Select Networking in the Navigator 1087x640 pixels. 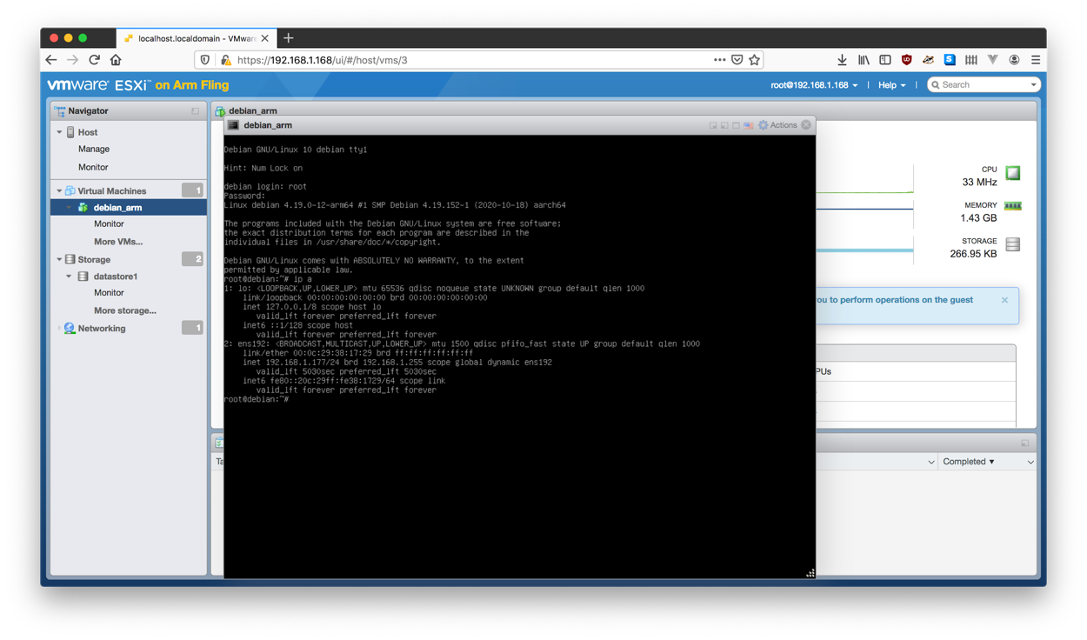click(101, 328)
